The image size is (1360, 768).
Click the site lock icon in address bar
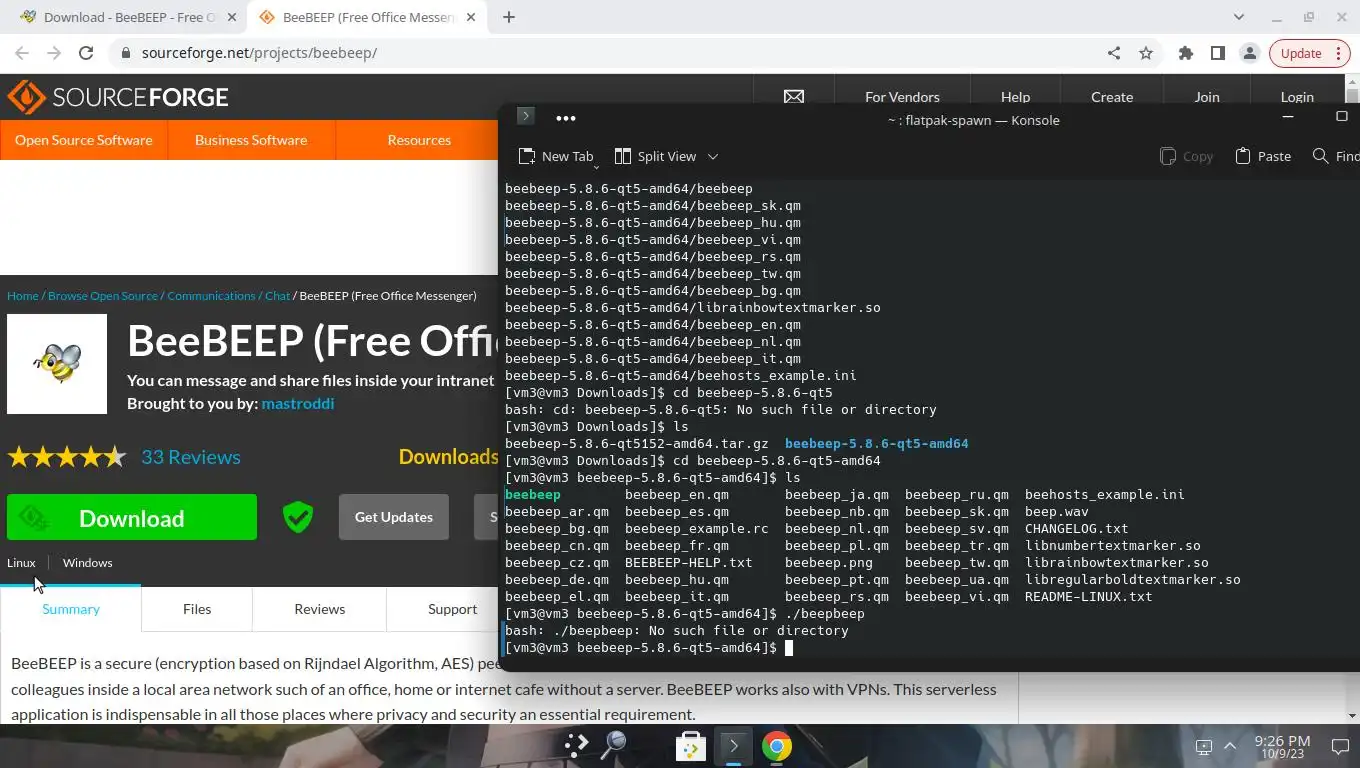(125, 53)
